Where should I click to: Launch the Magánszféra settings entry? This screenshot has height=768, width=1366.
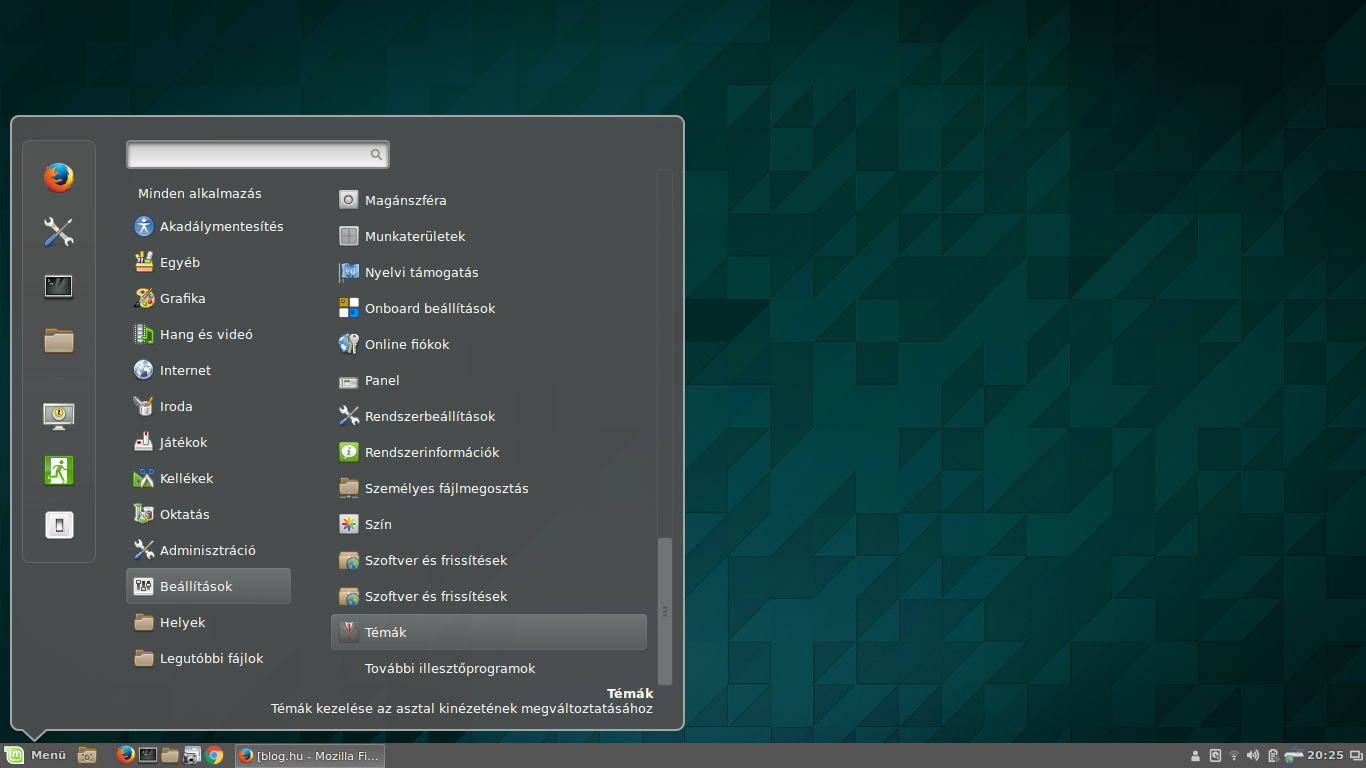[489, 200]
